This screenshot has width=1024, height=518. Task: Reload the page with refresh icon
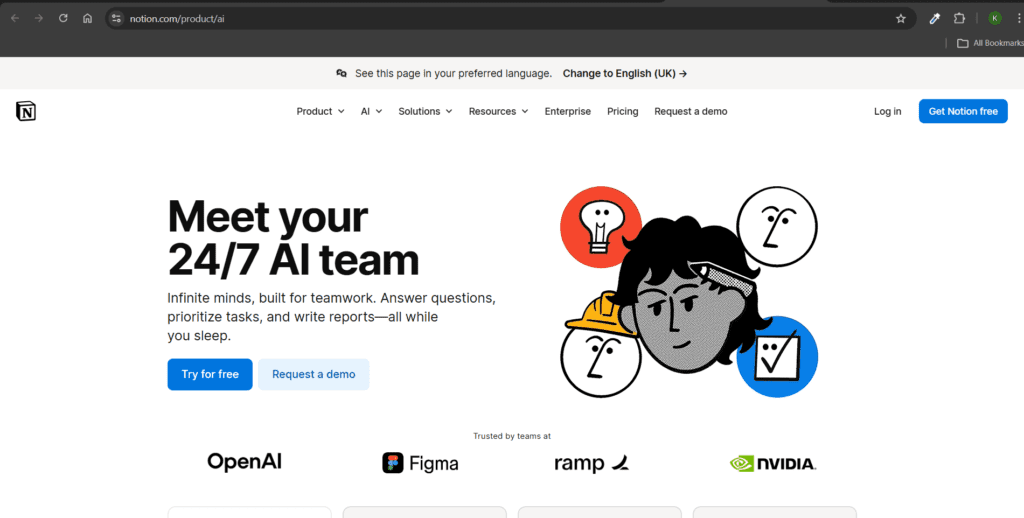pyautogui.click(x=63, y=18)
